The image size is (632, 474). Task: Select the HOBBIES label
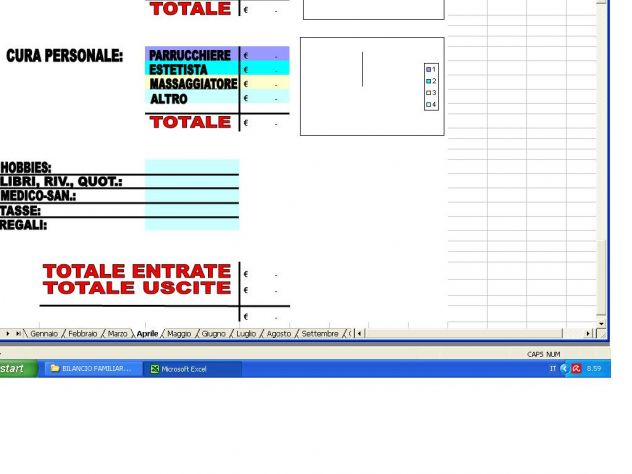tap(26, 168)
